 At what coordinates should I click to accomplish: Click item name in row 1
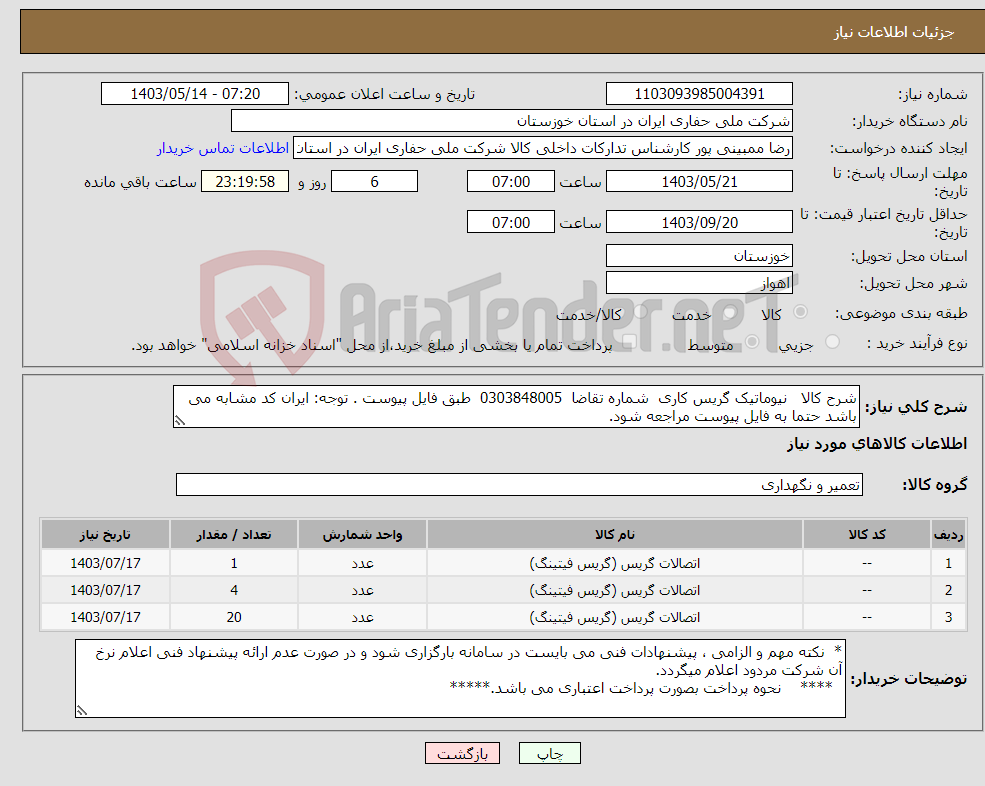pos(615,564)
